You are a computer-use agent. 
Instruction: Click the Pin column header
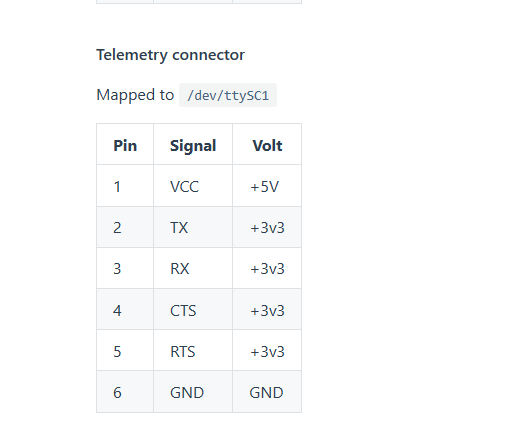(125, 146)
